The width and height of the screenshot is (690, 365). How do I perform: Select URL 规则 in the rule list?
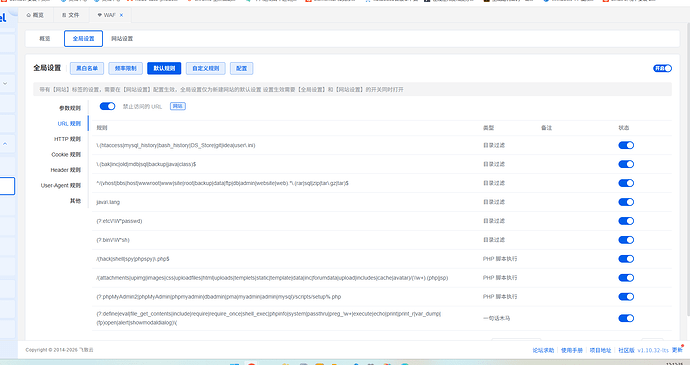coord(69,124)
